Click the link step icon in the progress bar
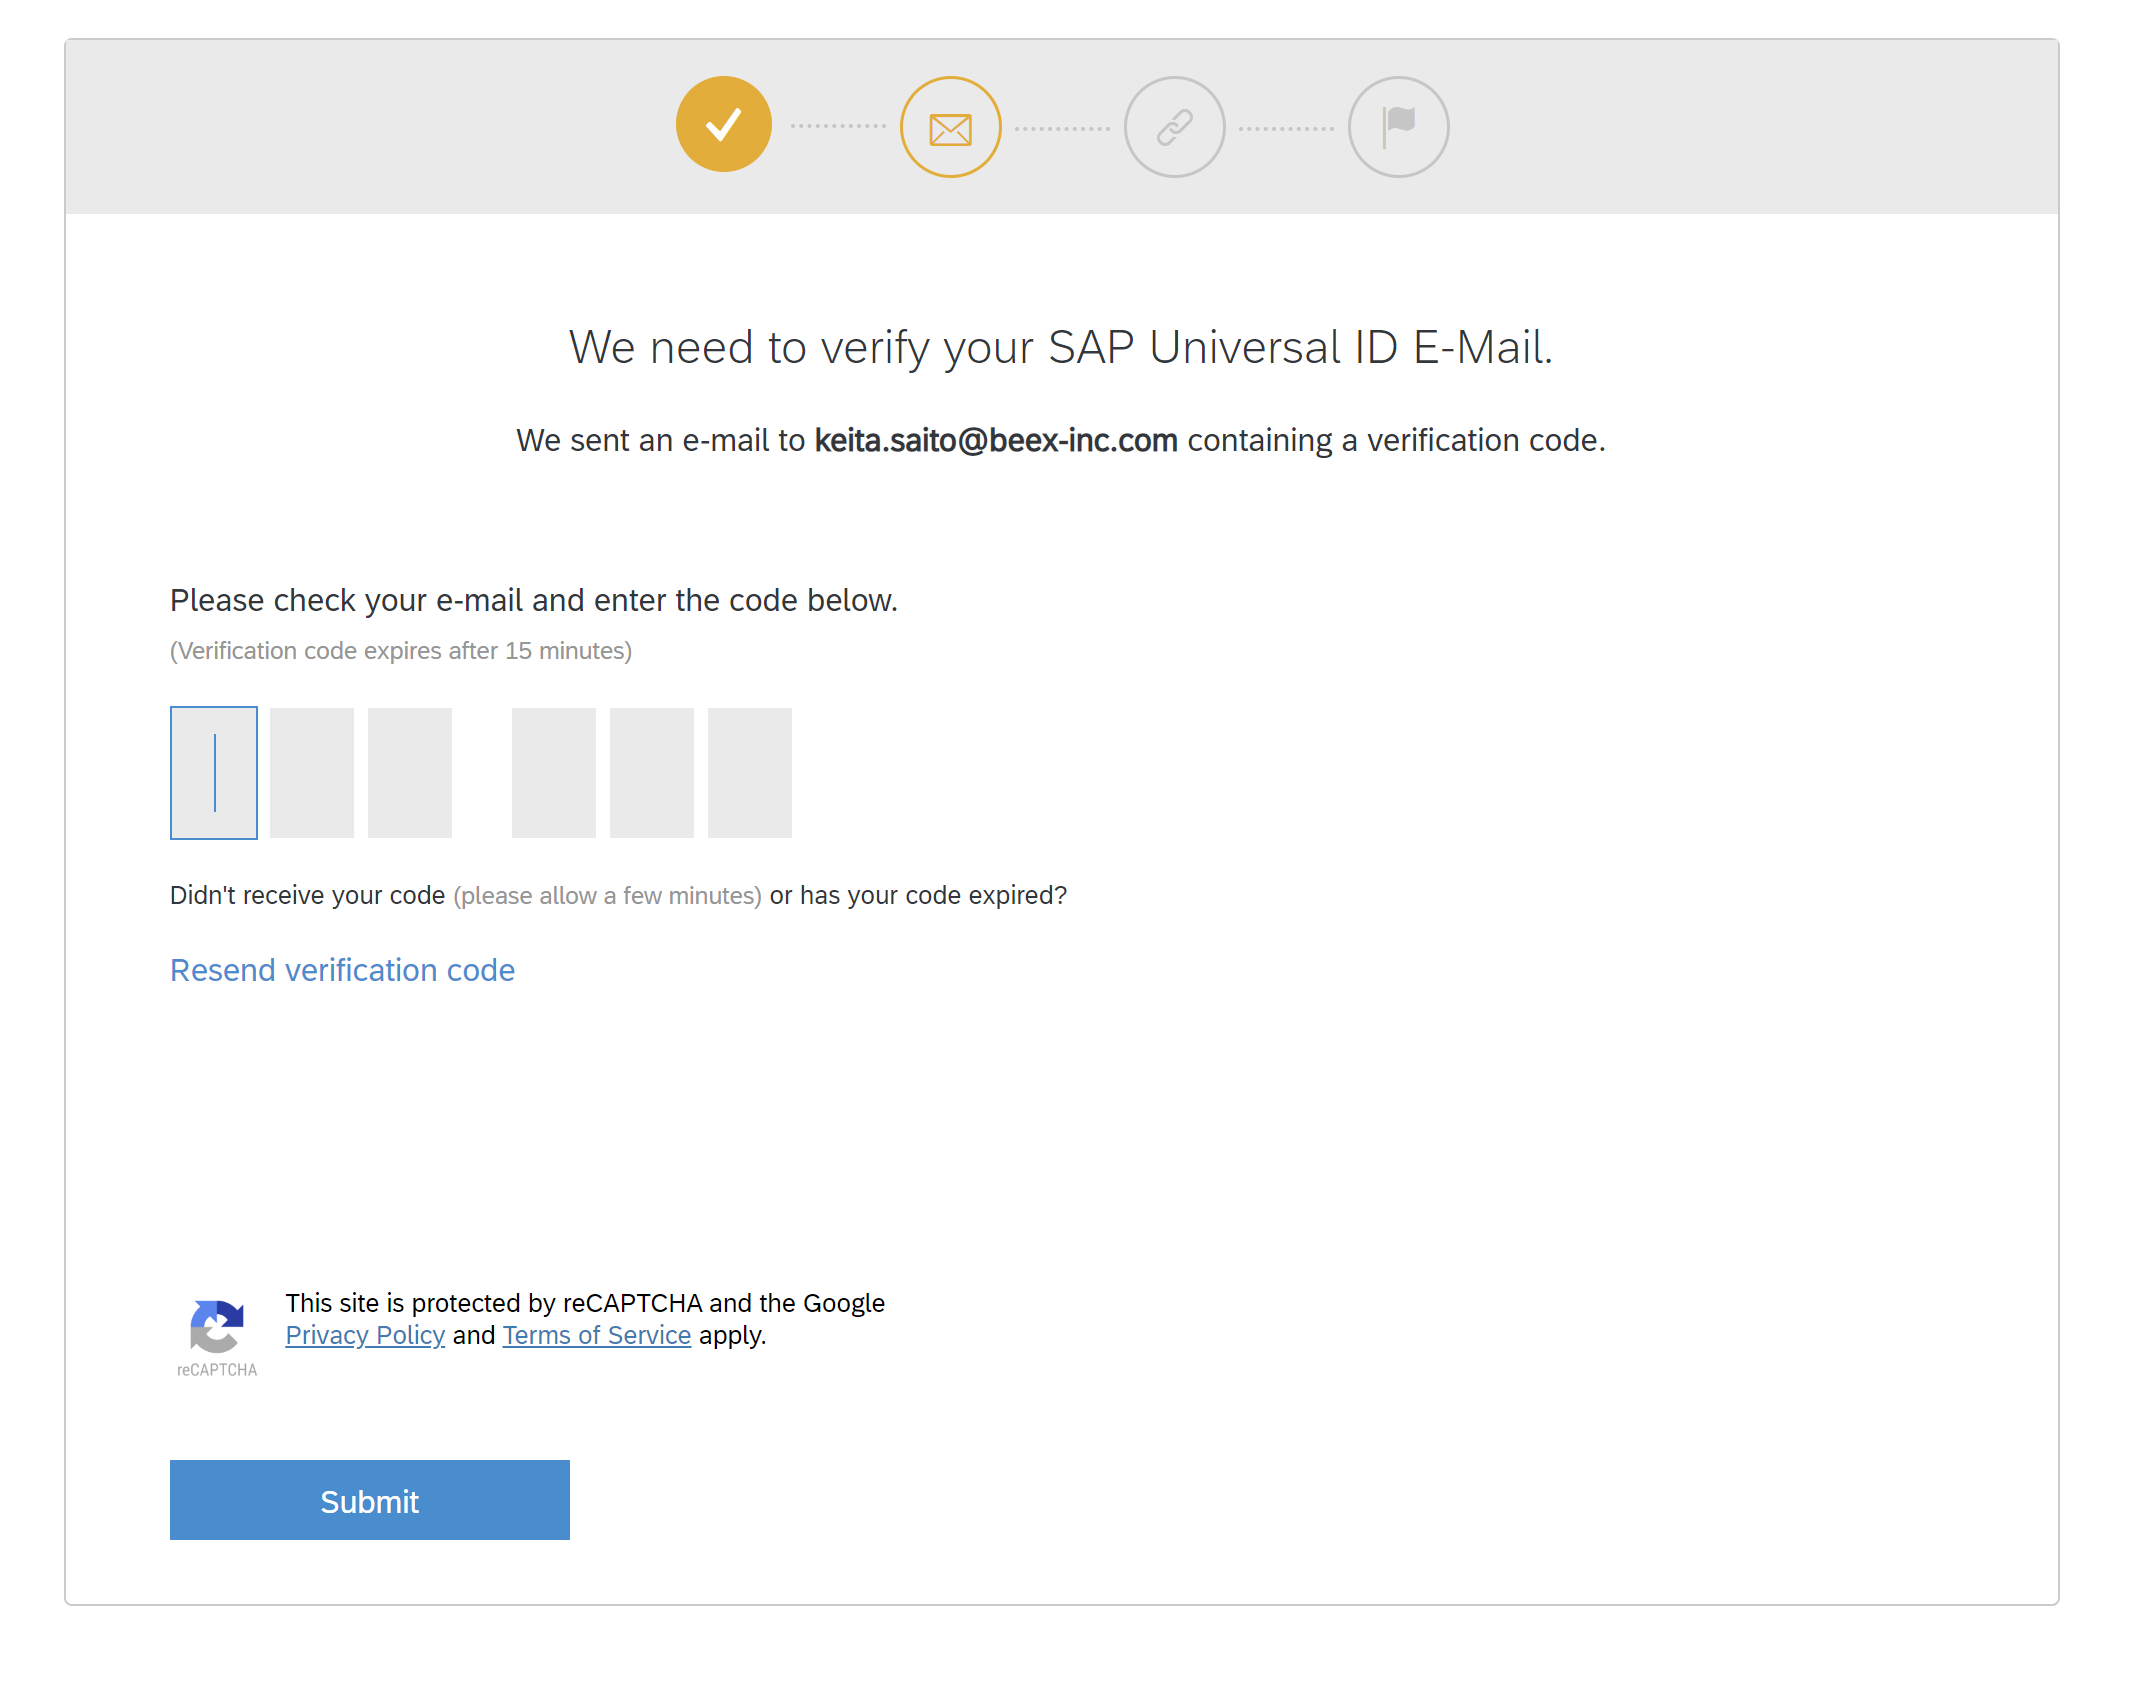The width and height of the screenshot is (2140, 1701). click(x=1174, y=126)
